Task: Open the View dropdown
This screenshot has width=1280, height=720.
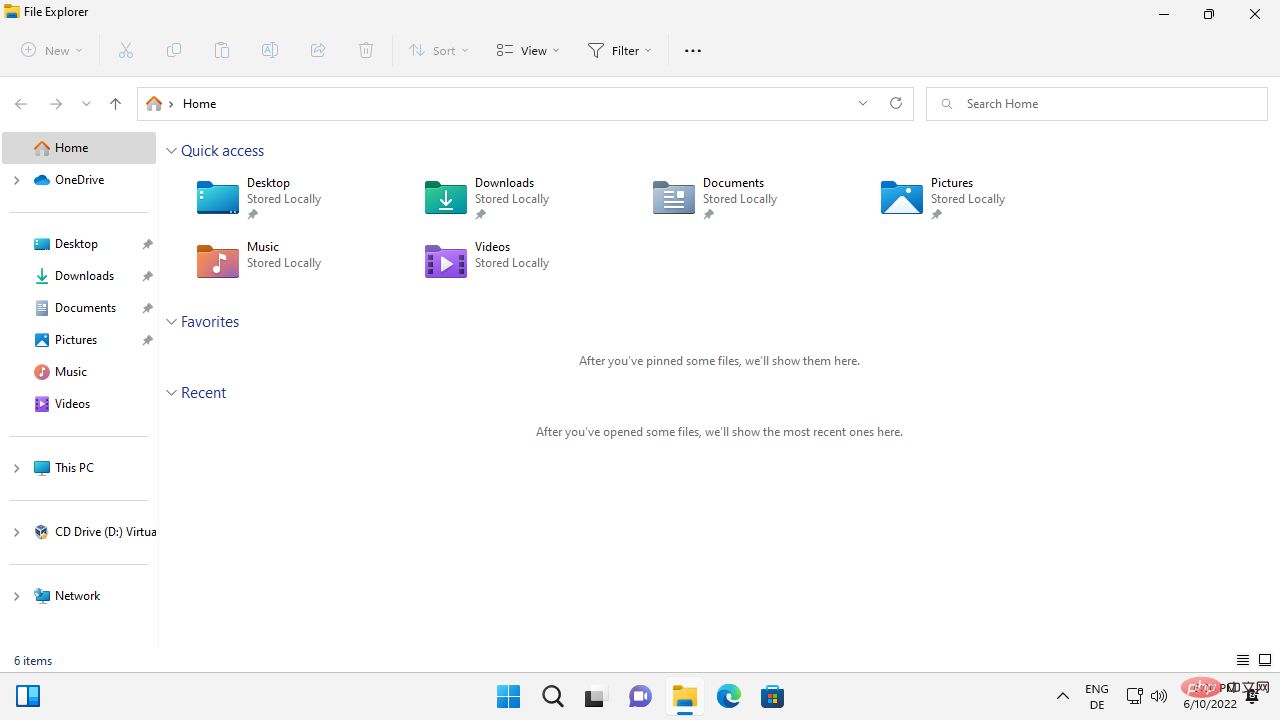Action: click(527, 50)
